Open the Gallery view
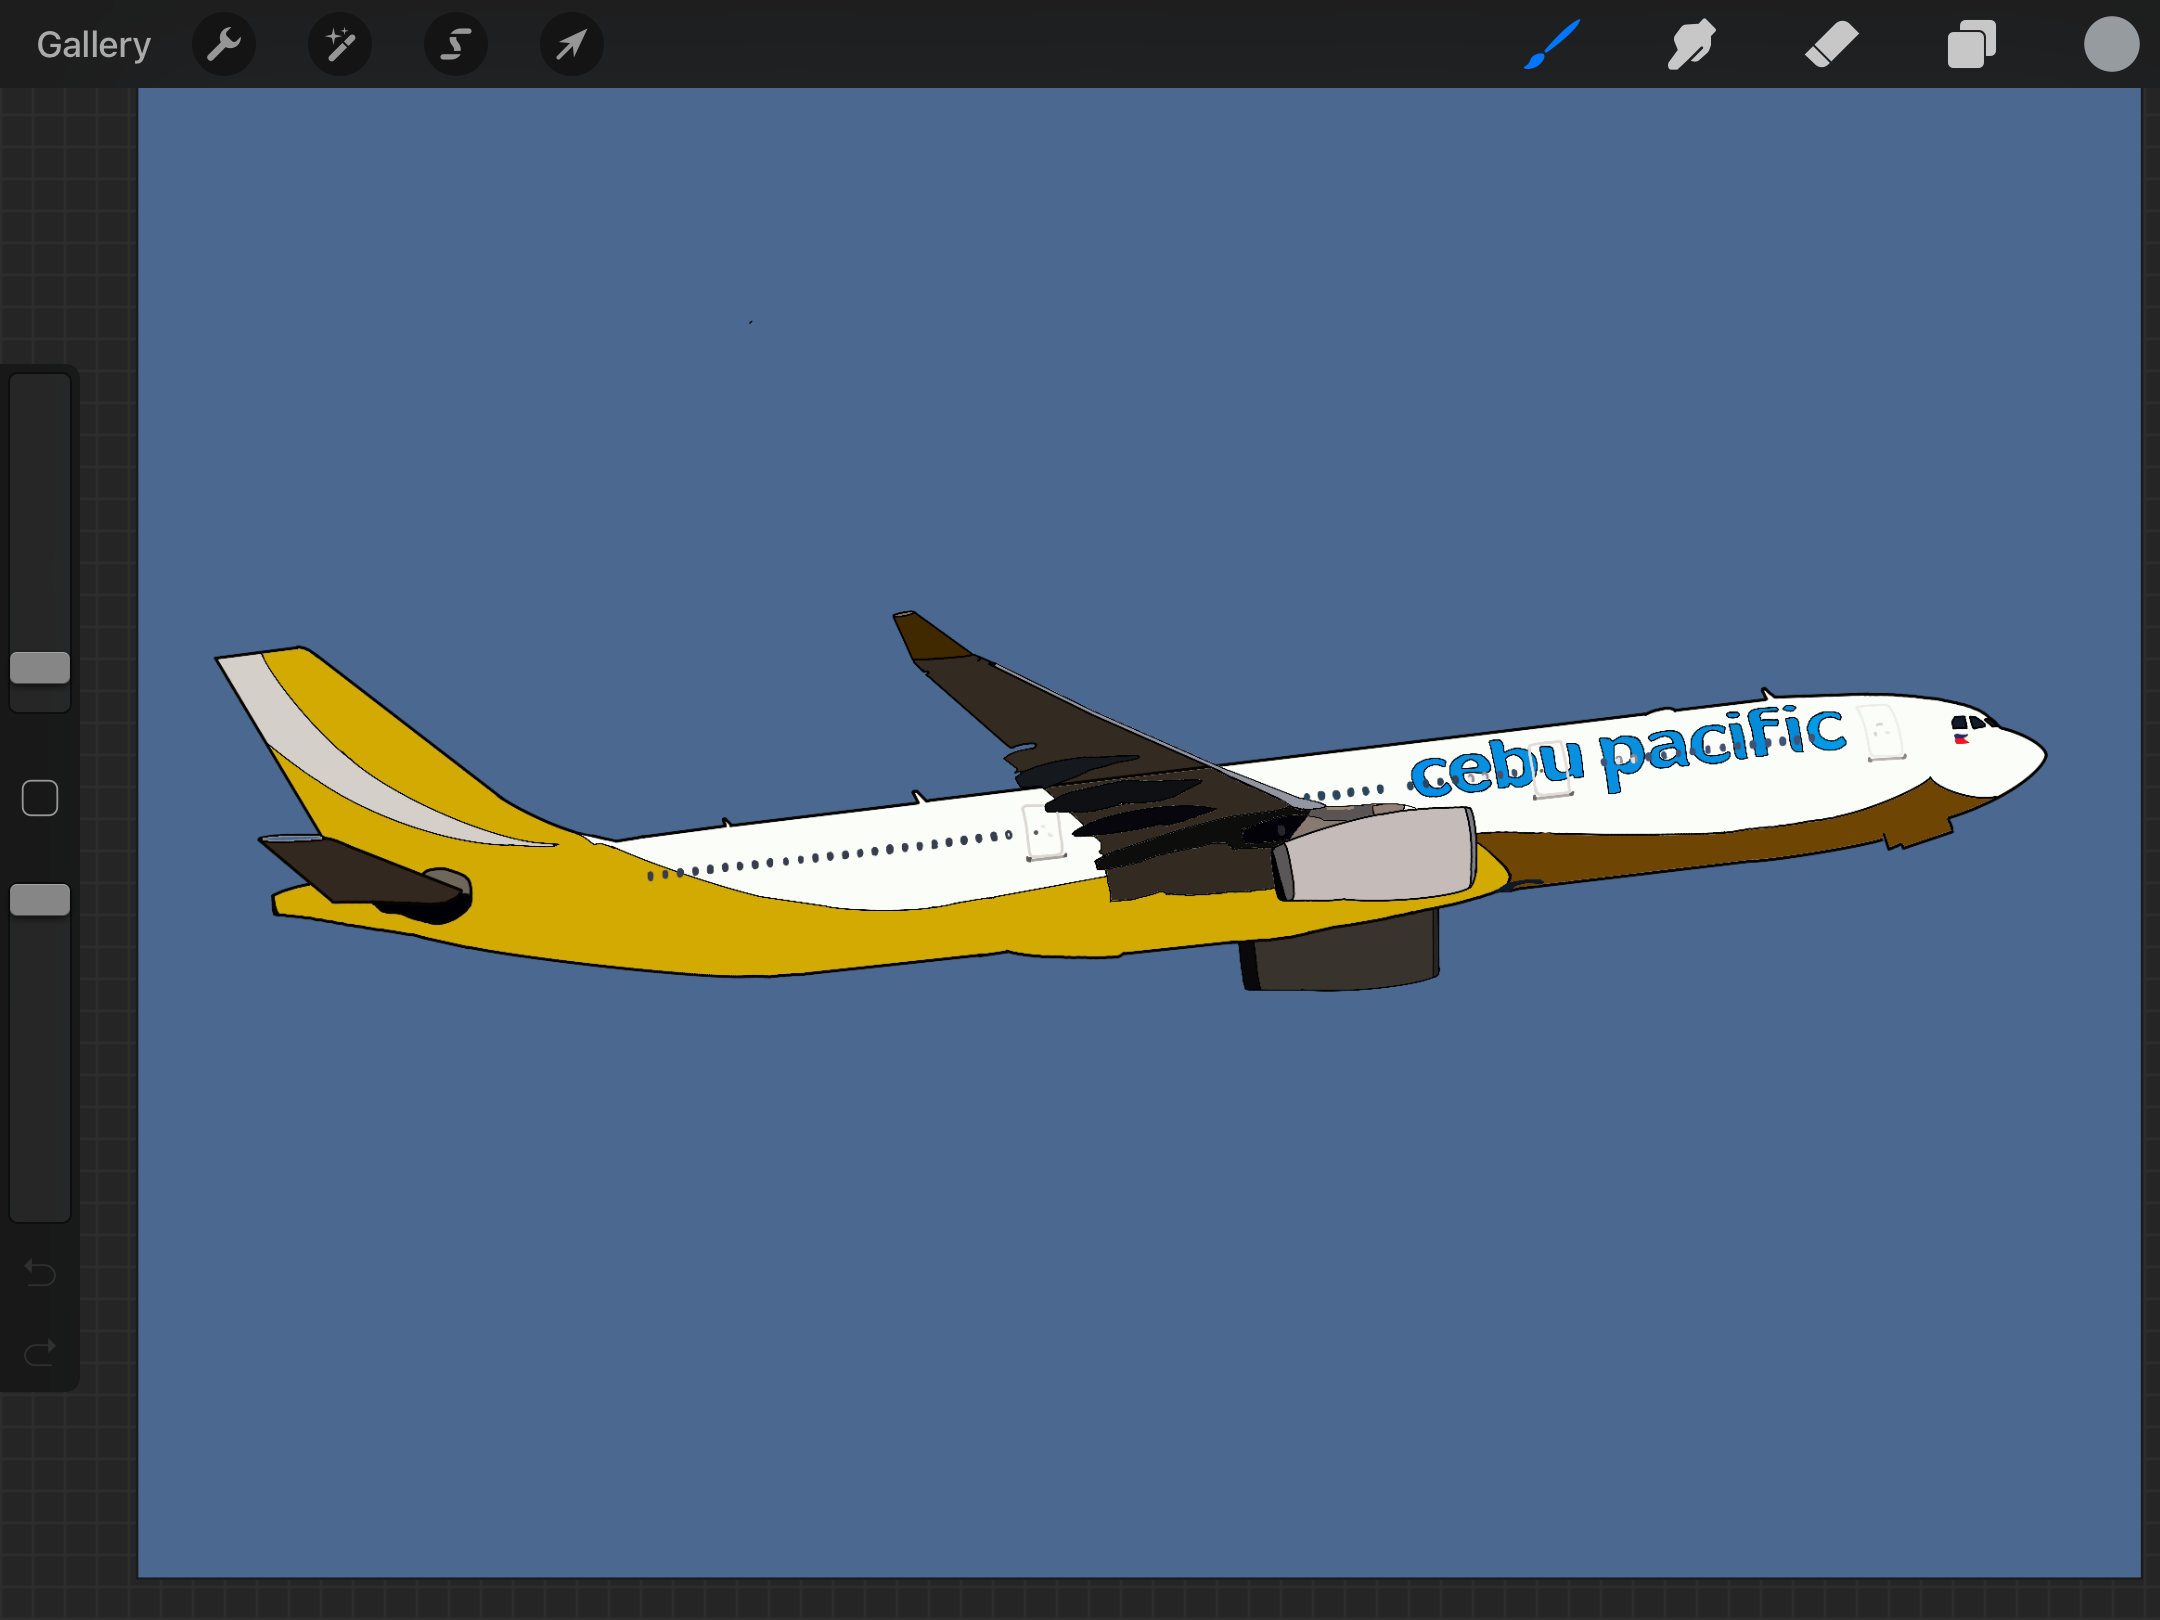This screenshot has width=2160, height=1620. click(x=93, y=45)
